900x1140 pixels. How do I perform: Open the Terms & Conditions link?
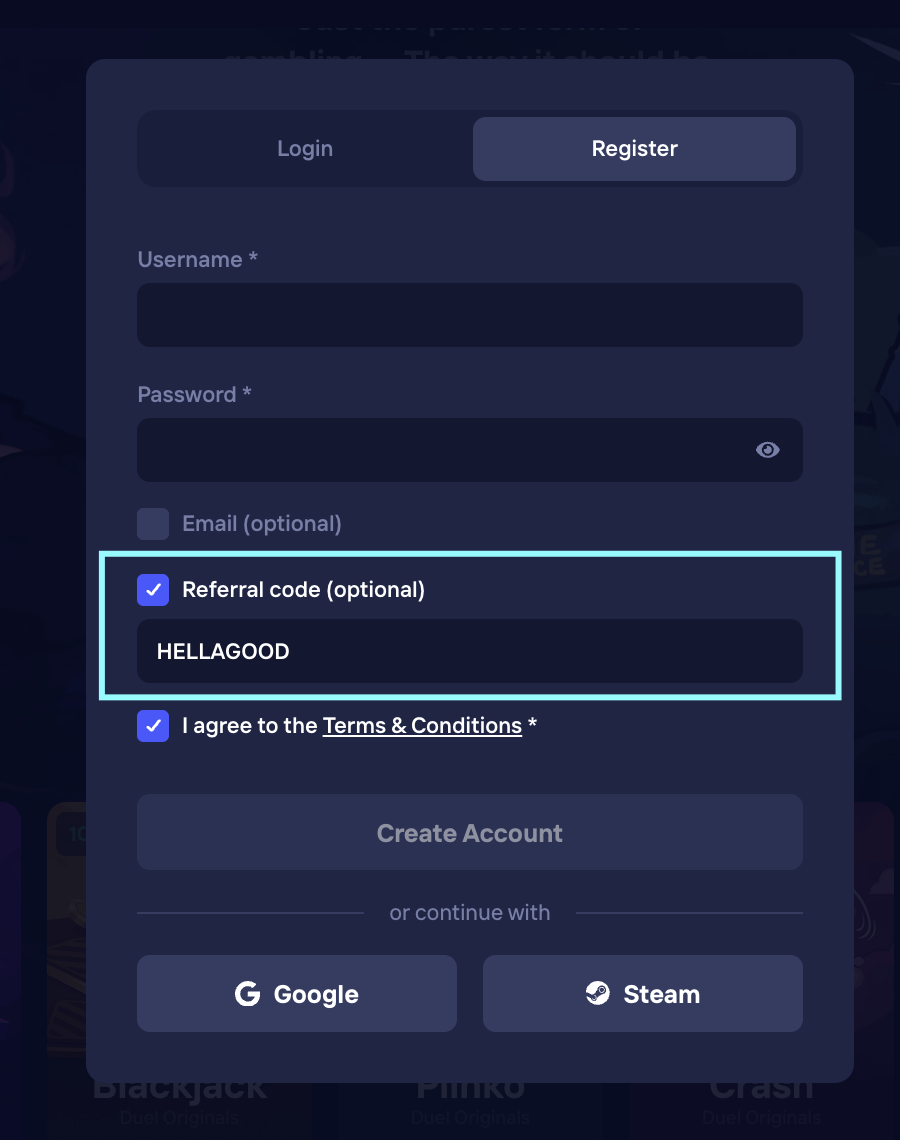point(422,726)
